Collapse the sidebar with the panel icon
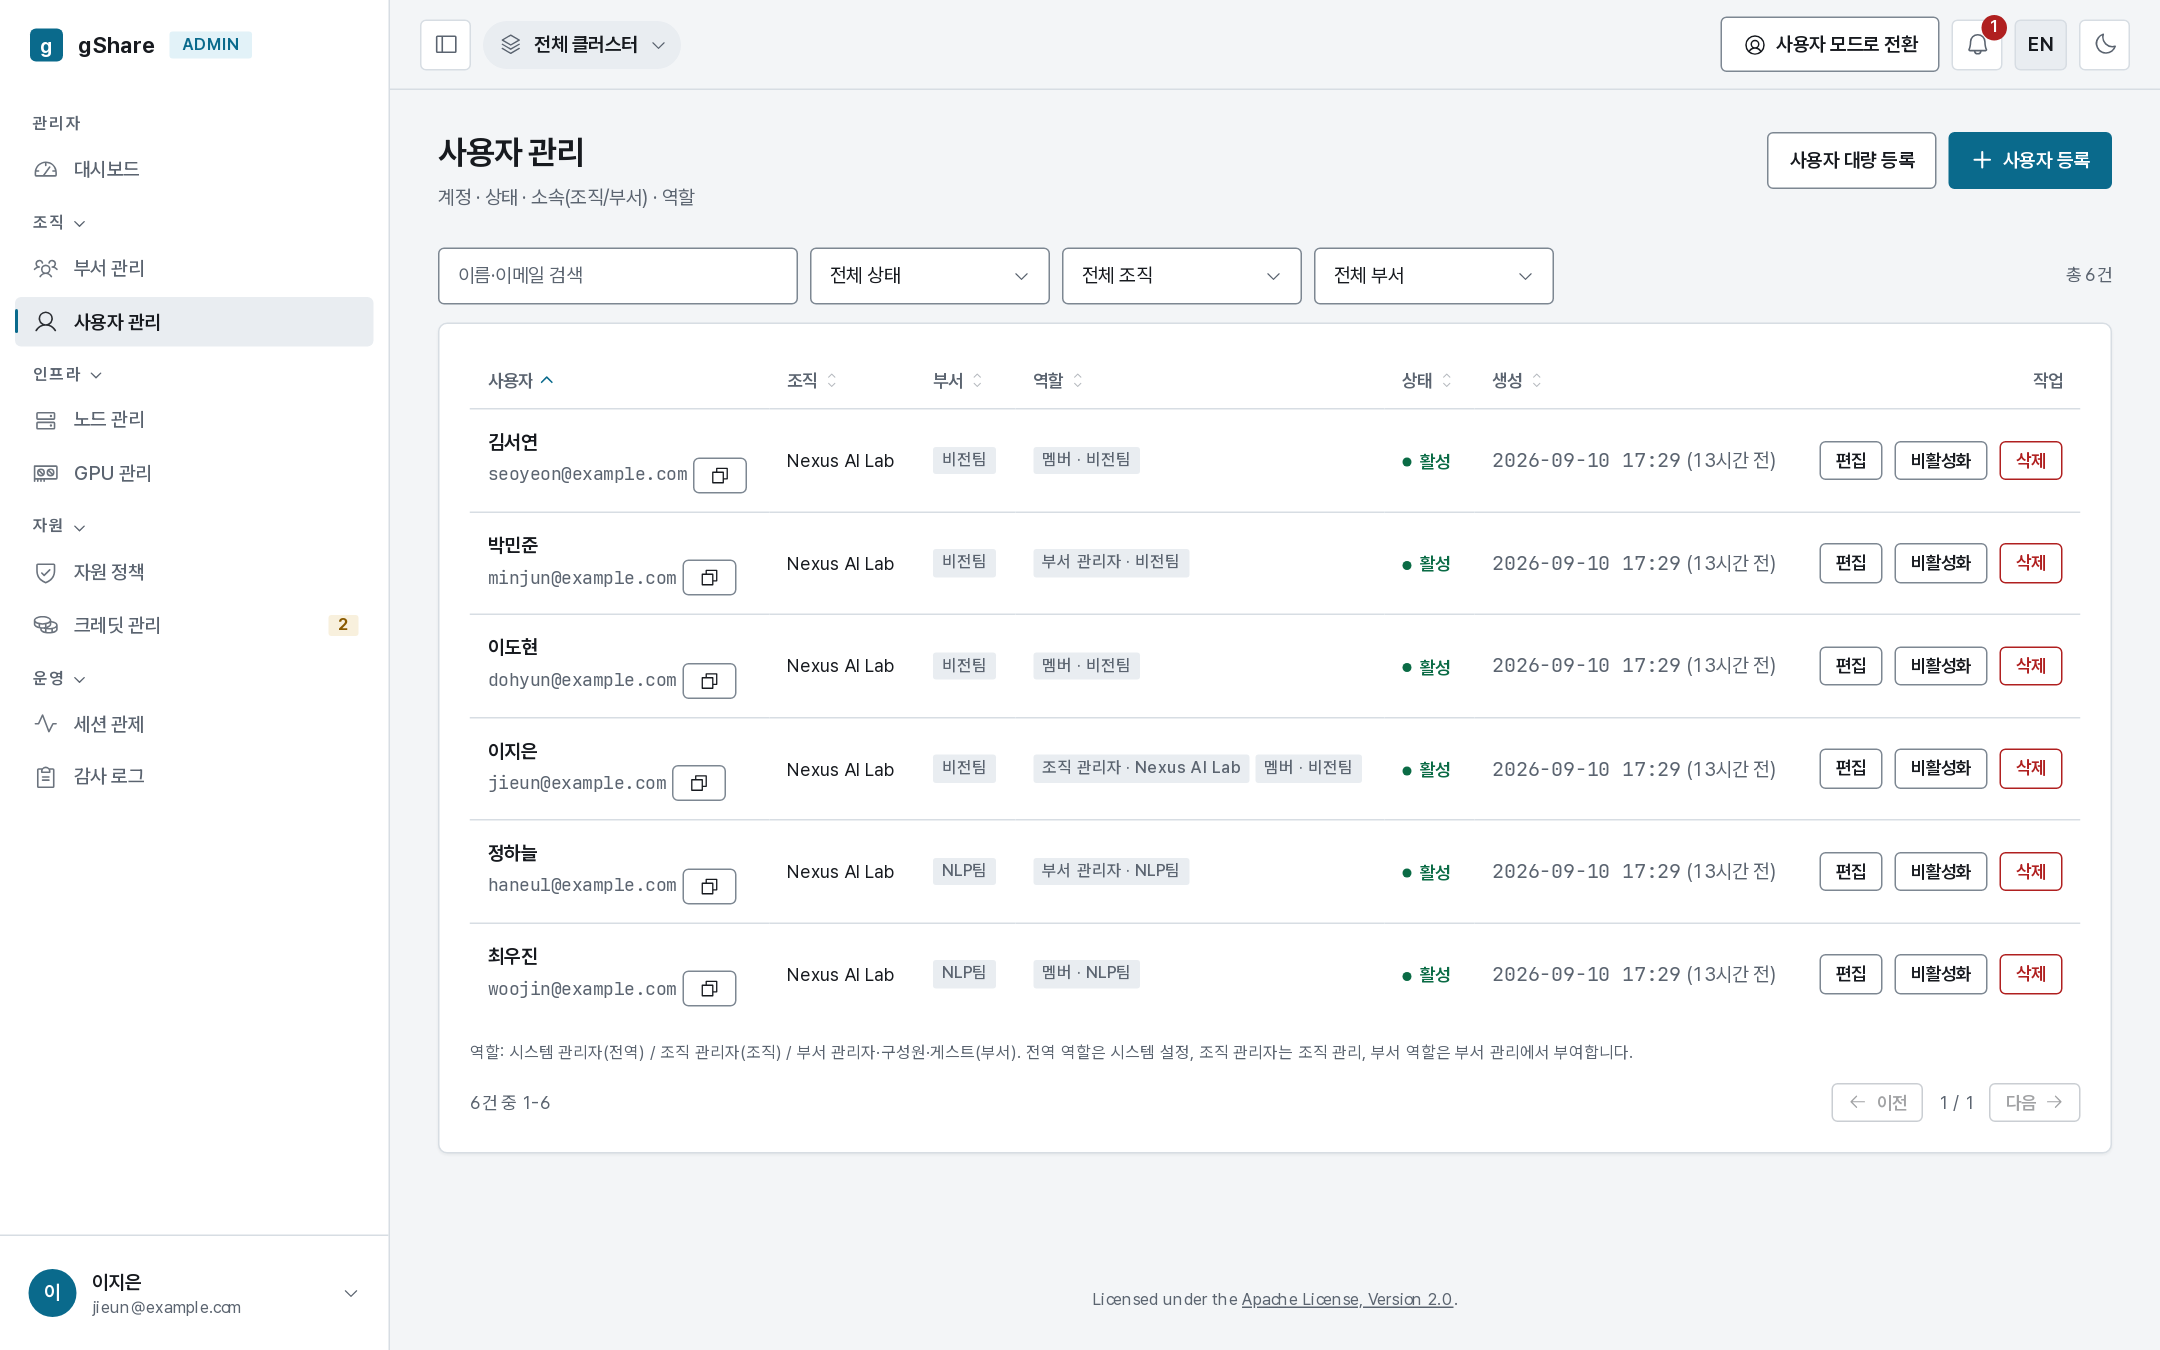 click(x=445, y=45)
